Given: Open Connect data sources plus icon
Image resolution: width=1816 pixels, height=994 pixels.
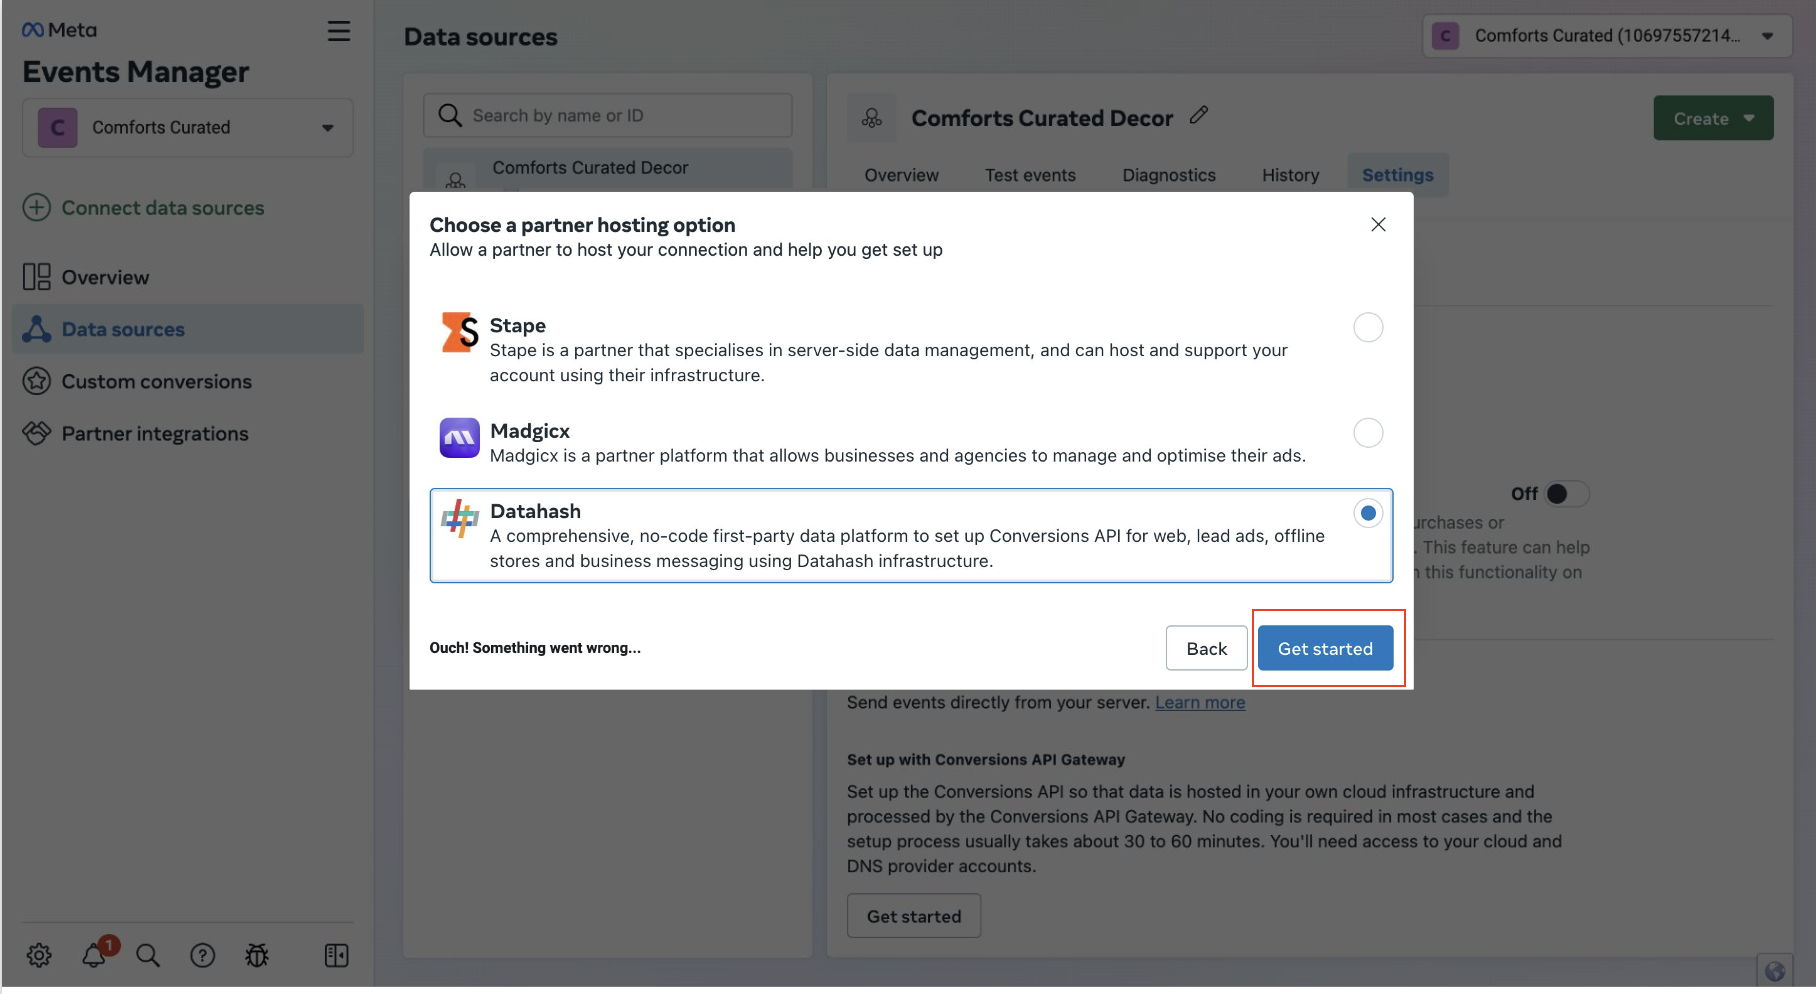Looking at the screenshot, I should click(x=36, y=208).
